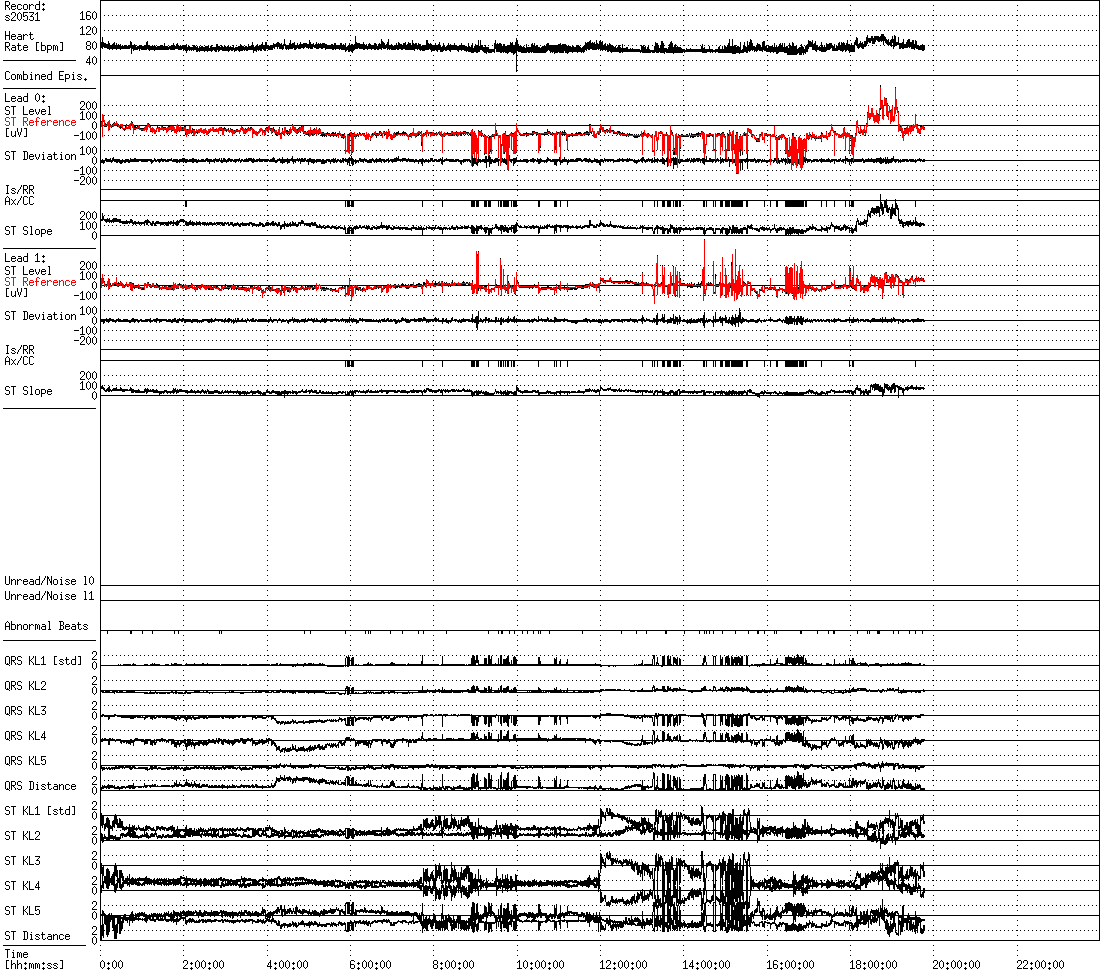The height and width of the screenshot is (970, 1100).
Task: Select the Lead 0 heading
Action: 25,98
